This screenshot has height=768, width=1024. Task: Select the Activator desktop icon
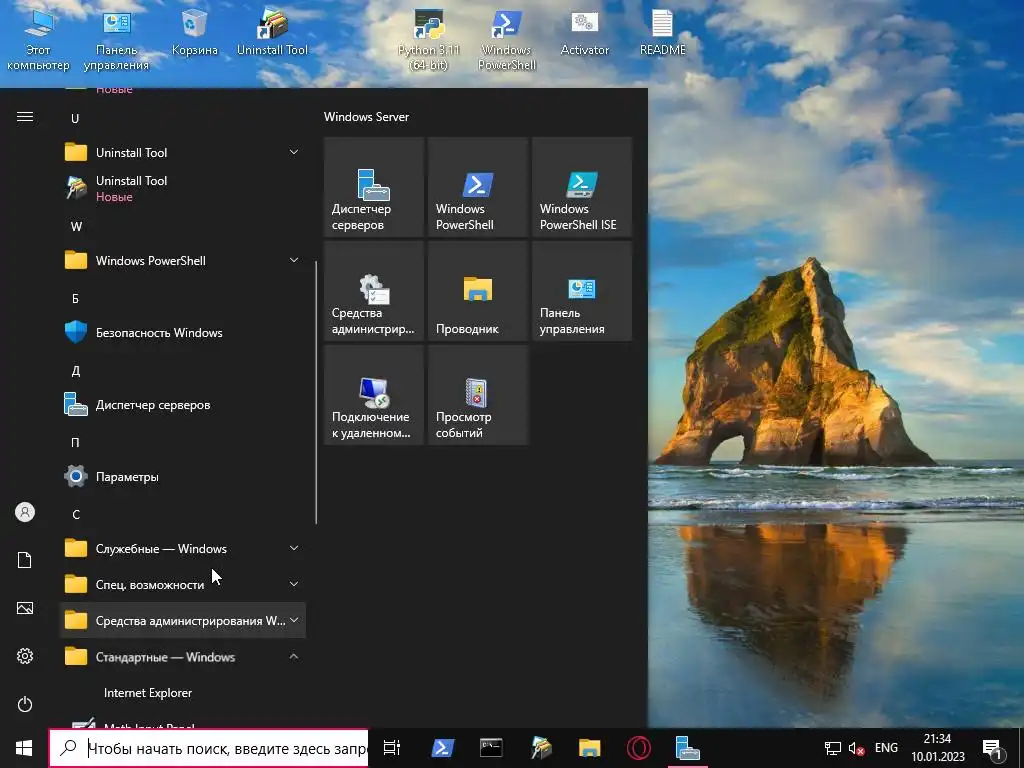pos(584,33)
